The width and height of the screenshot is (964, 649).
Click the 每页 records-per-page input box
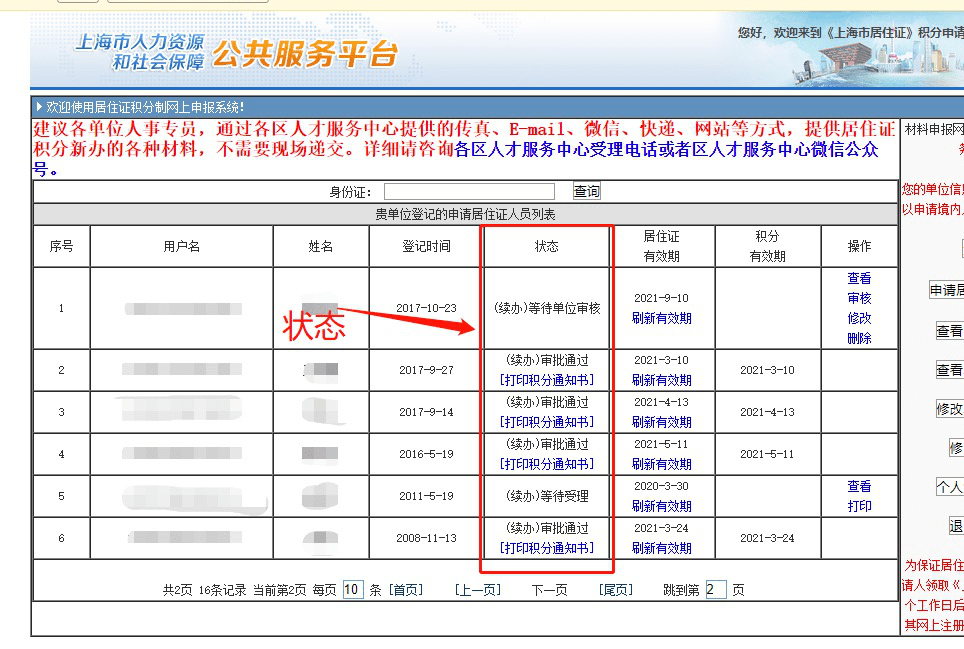[x=353, y=589]
